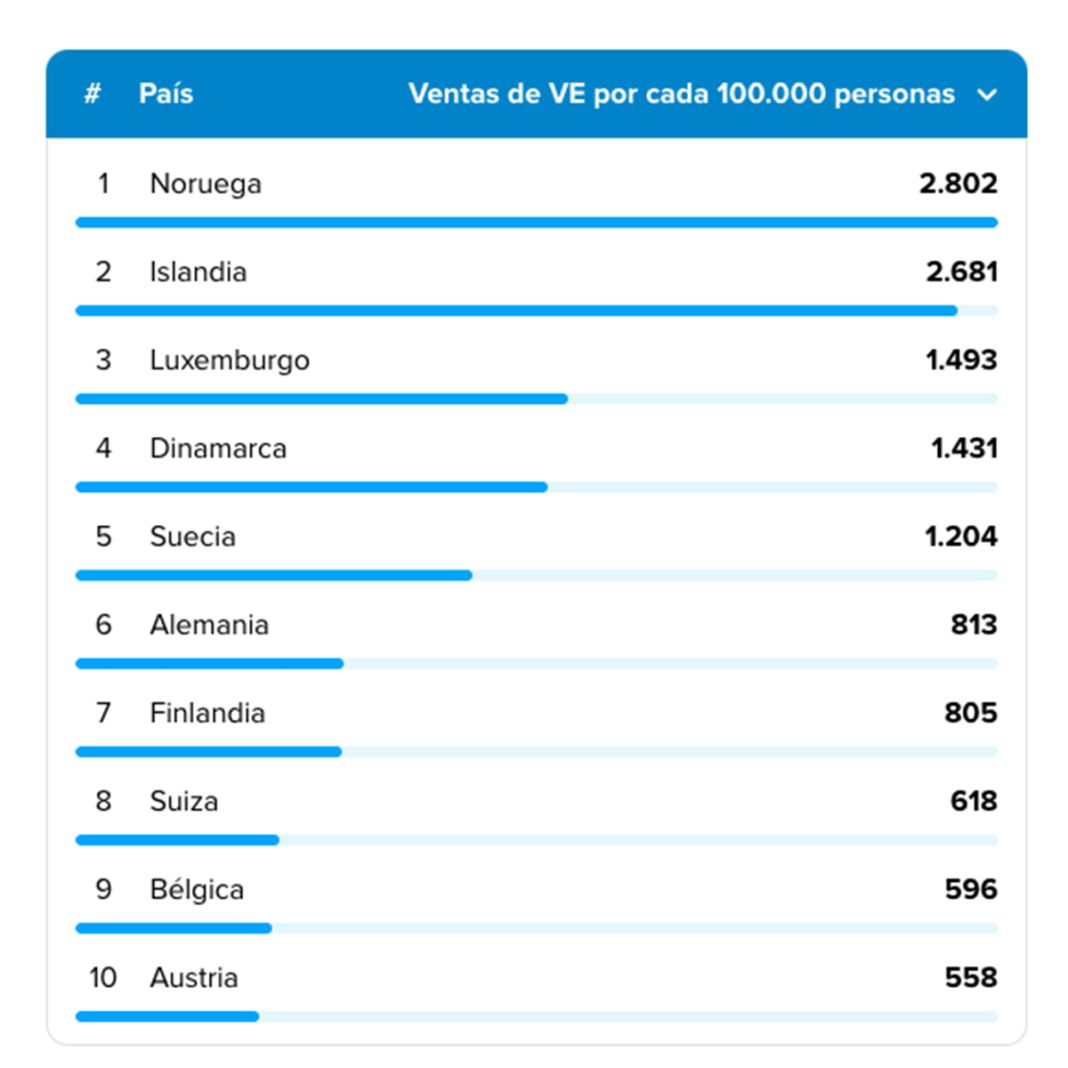Click the Austria progress bar
Viewport: 1068px width, 1068px height.
coord(168,1016)
